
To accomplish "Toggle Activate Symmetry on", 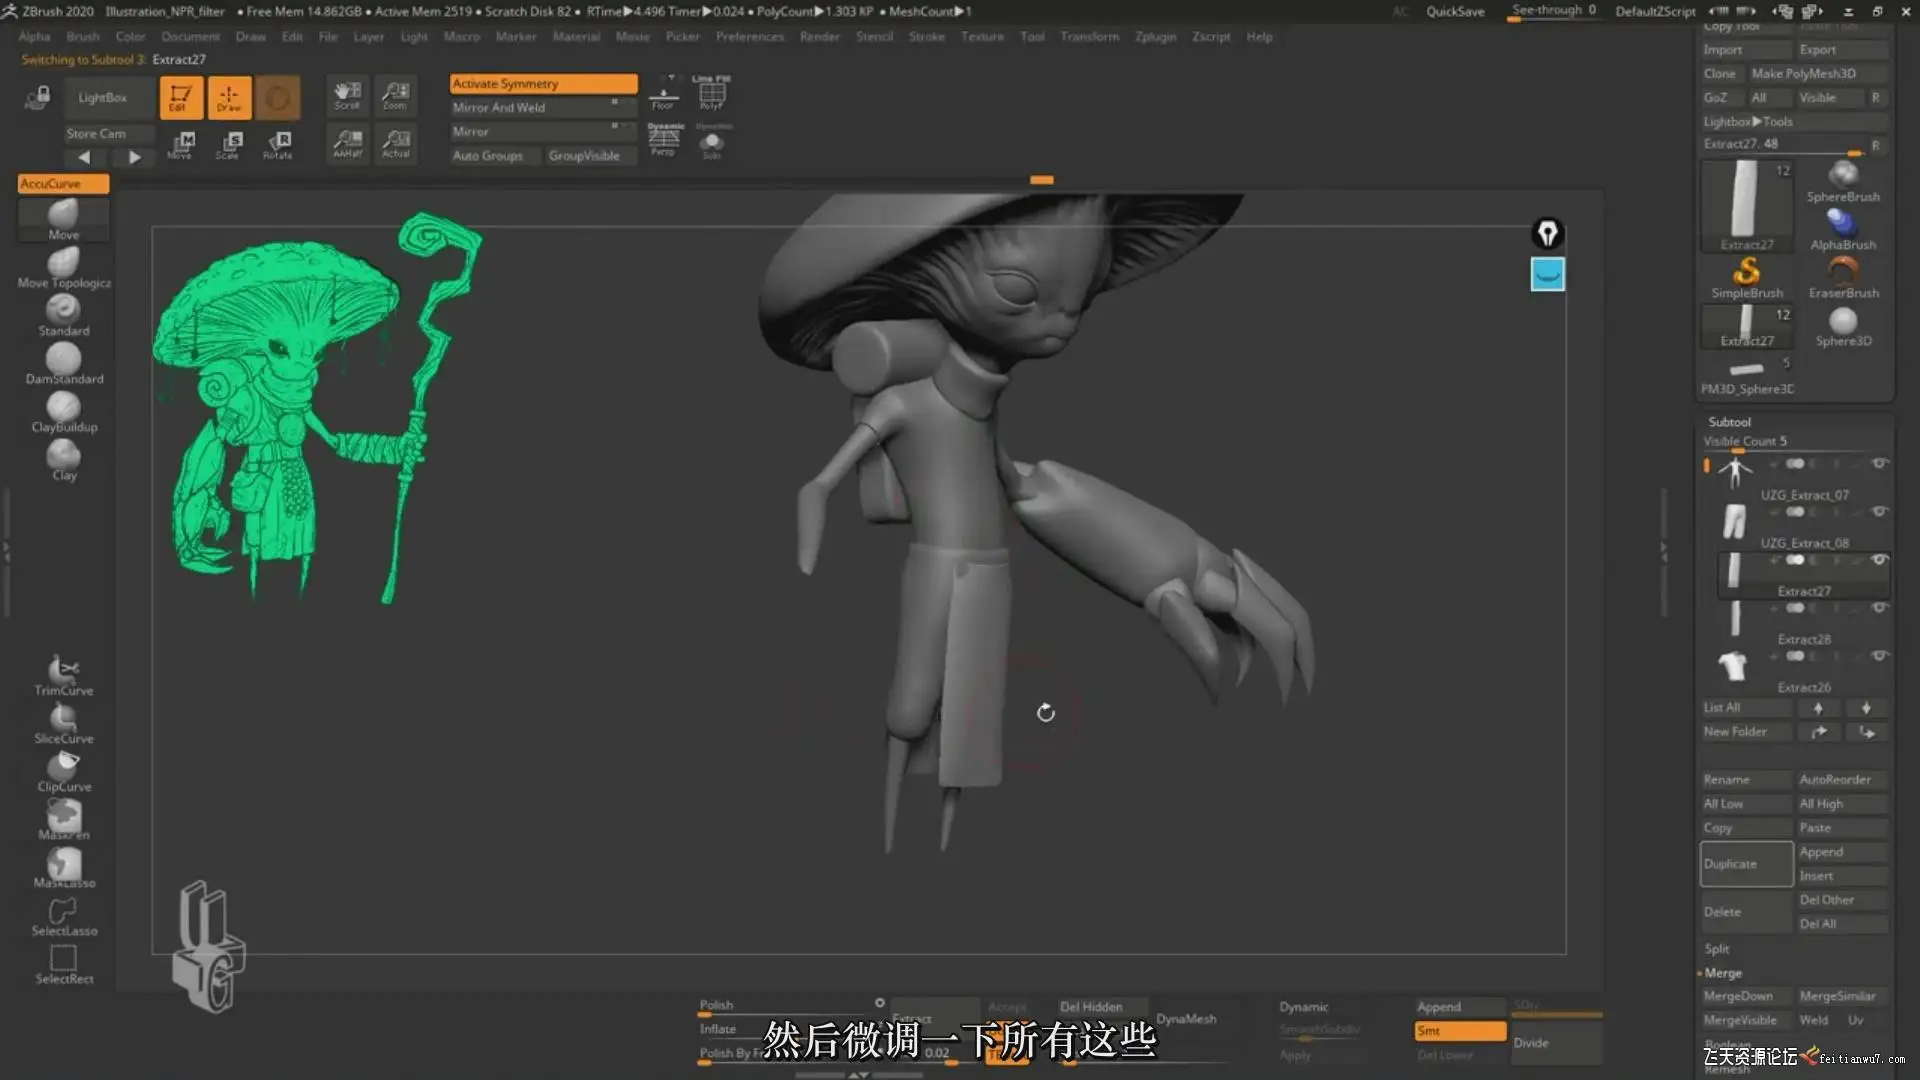I will click(543, 83).
